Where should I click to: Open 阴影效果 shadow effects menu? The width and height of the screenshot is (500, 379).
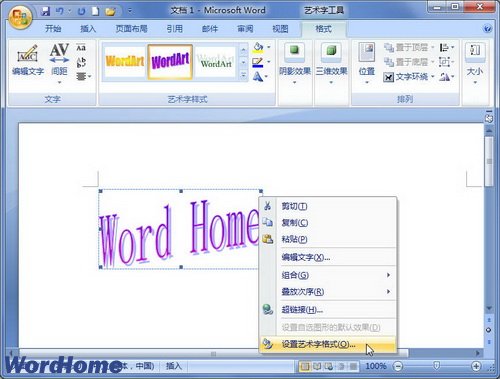295,63
